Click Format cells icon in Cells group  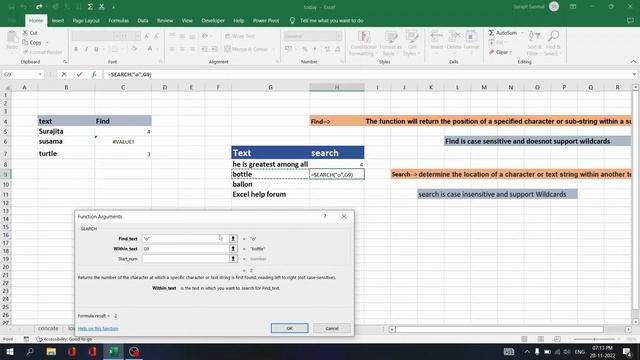click(x=471, y=36)
